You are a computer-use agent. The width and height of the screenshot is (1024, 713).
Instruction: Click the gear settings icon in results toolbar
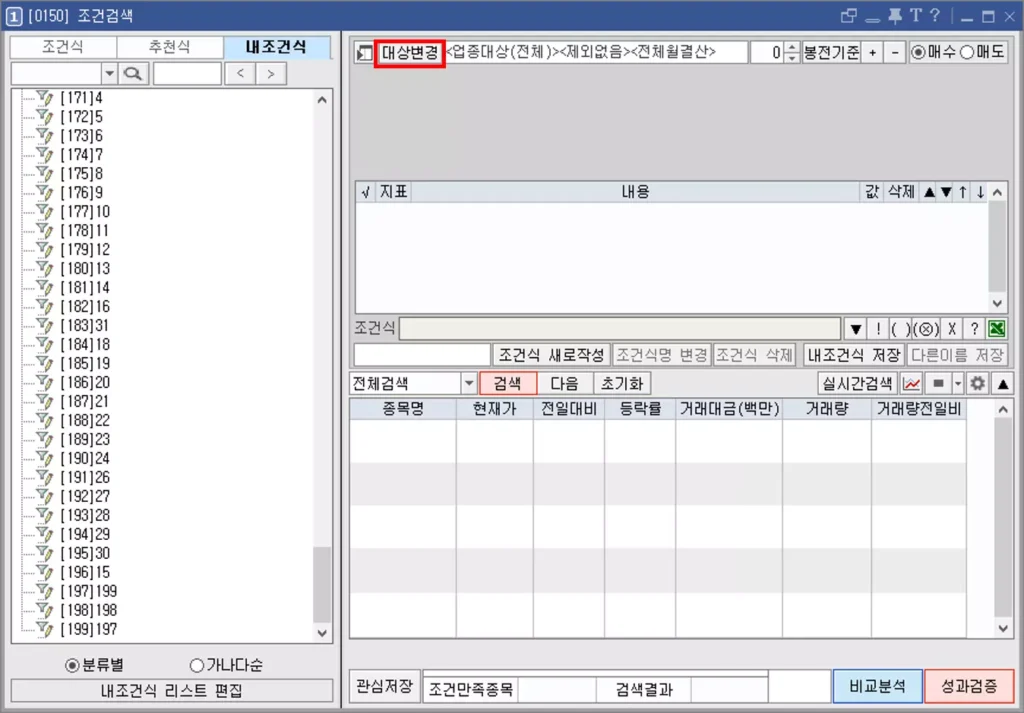click(977, 383)
